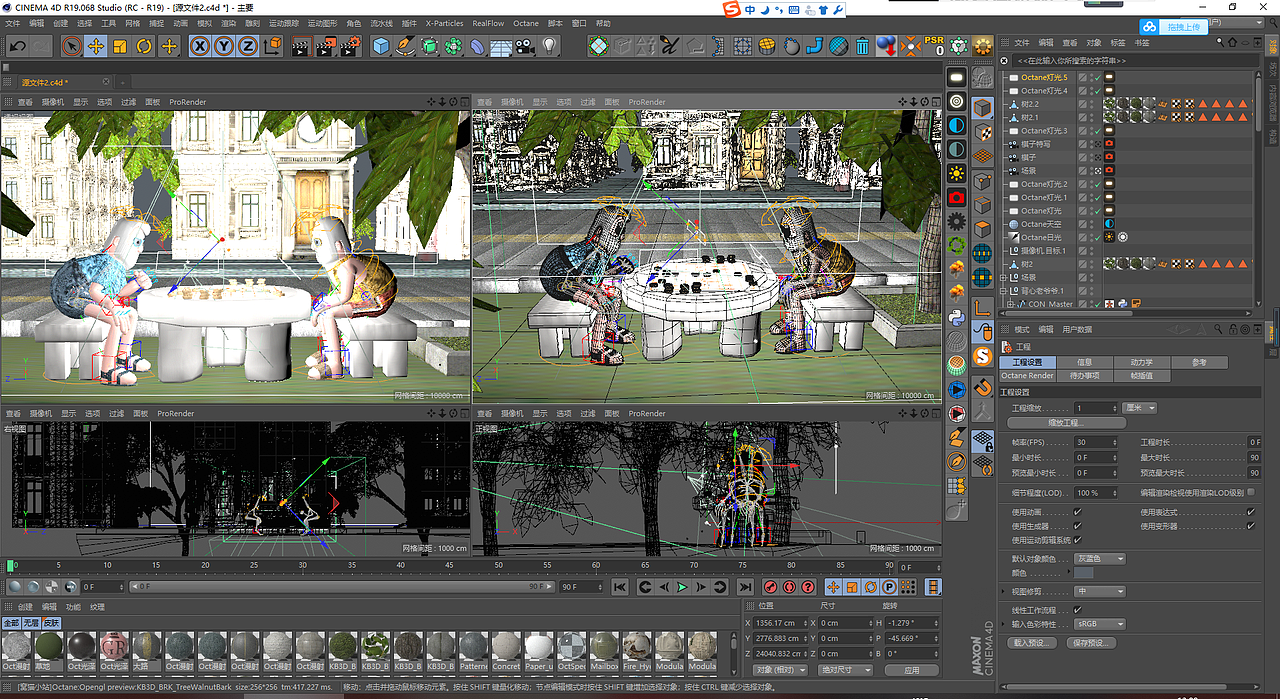Open the 模拟 menu
Viewport: 1280px width, 699px height.
click(205, 22)
